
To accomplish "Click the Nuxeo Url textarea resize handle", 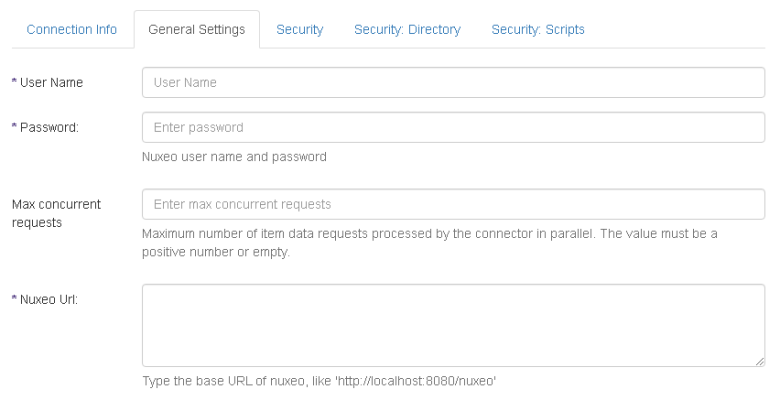I will (760, 361).
